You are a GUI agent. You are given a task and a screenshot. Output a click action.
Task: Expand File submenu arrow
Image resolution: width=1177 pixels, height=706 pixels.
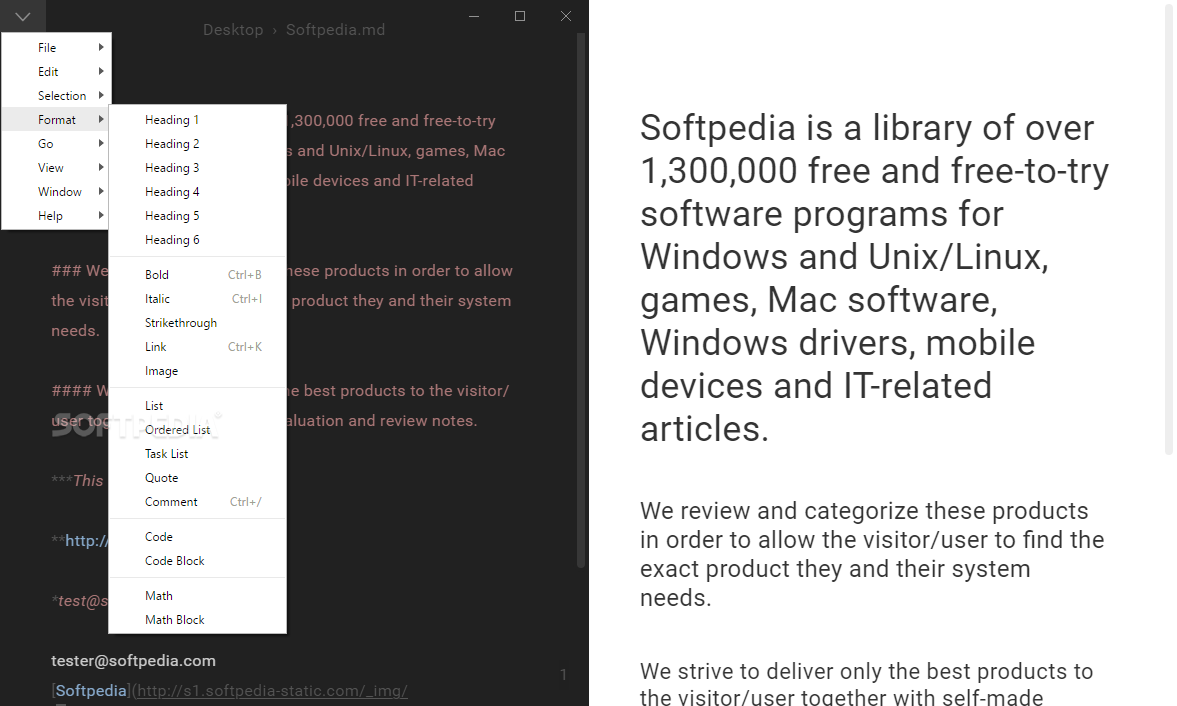pyautogui.click(x=101, y=47)
